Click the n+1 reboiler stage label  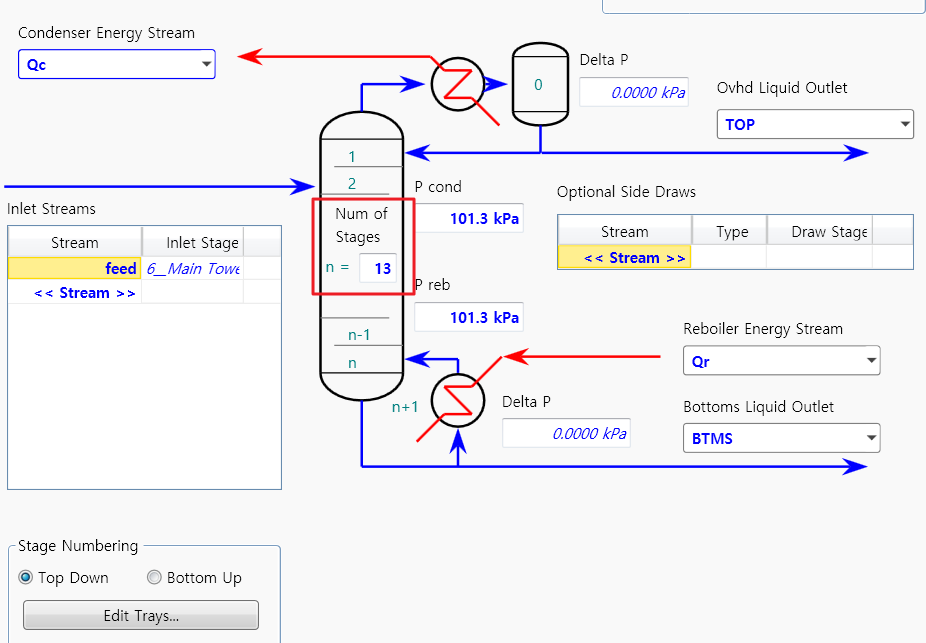405,407
